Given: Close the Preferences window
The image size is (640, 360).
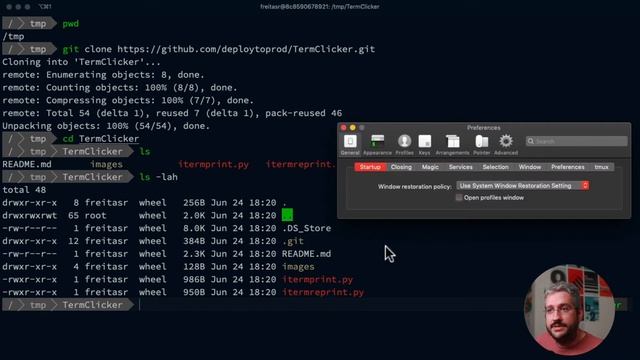Looking at the screenshot, I should pyautogui.click(x=344, y=128).
